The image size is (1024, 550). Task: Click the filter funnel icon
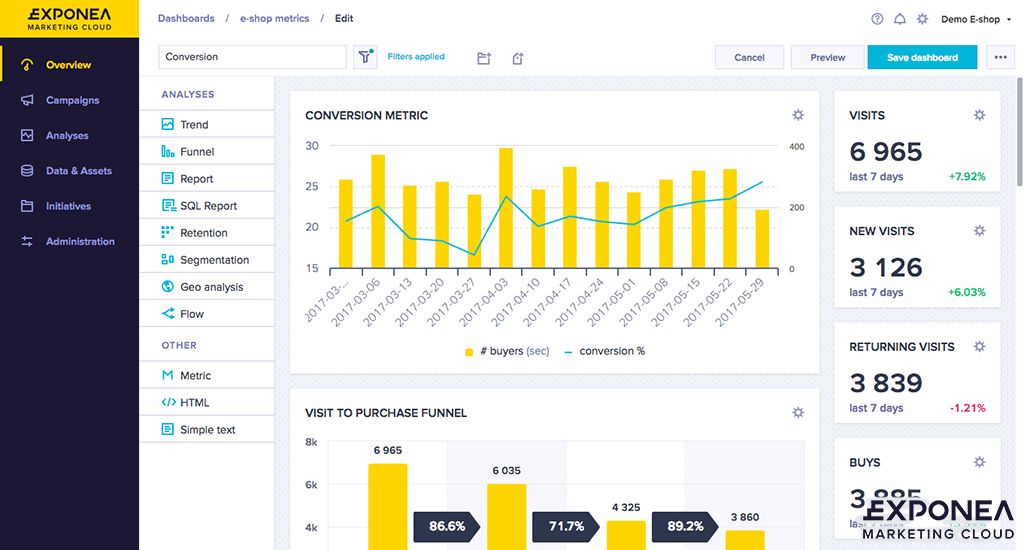click(365, 57)
